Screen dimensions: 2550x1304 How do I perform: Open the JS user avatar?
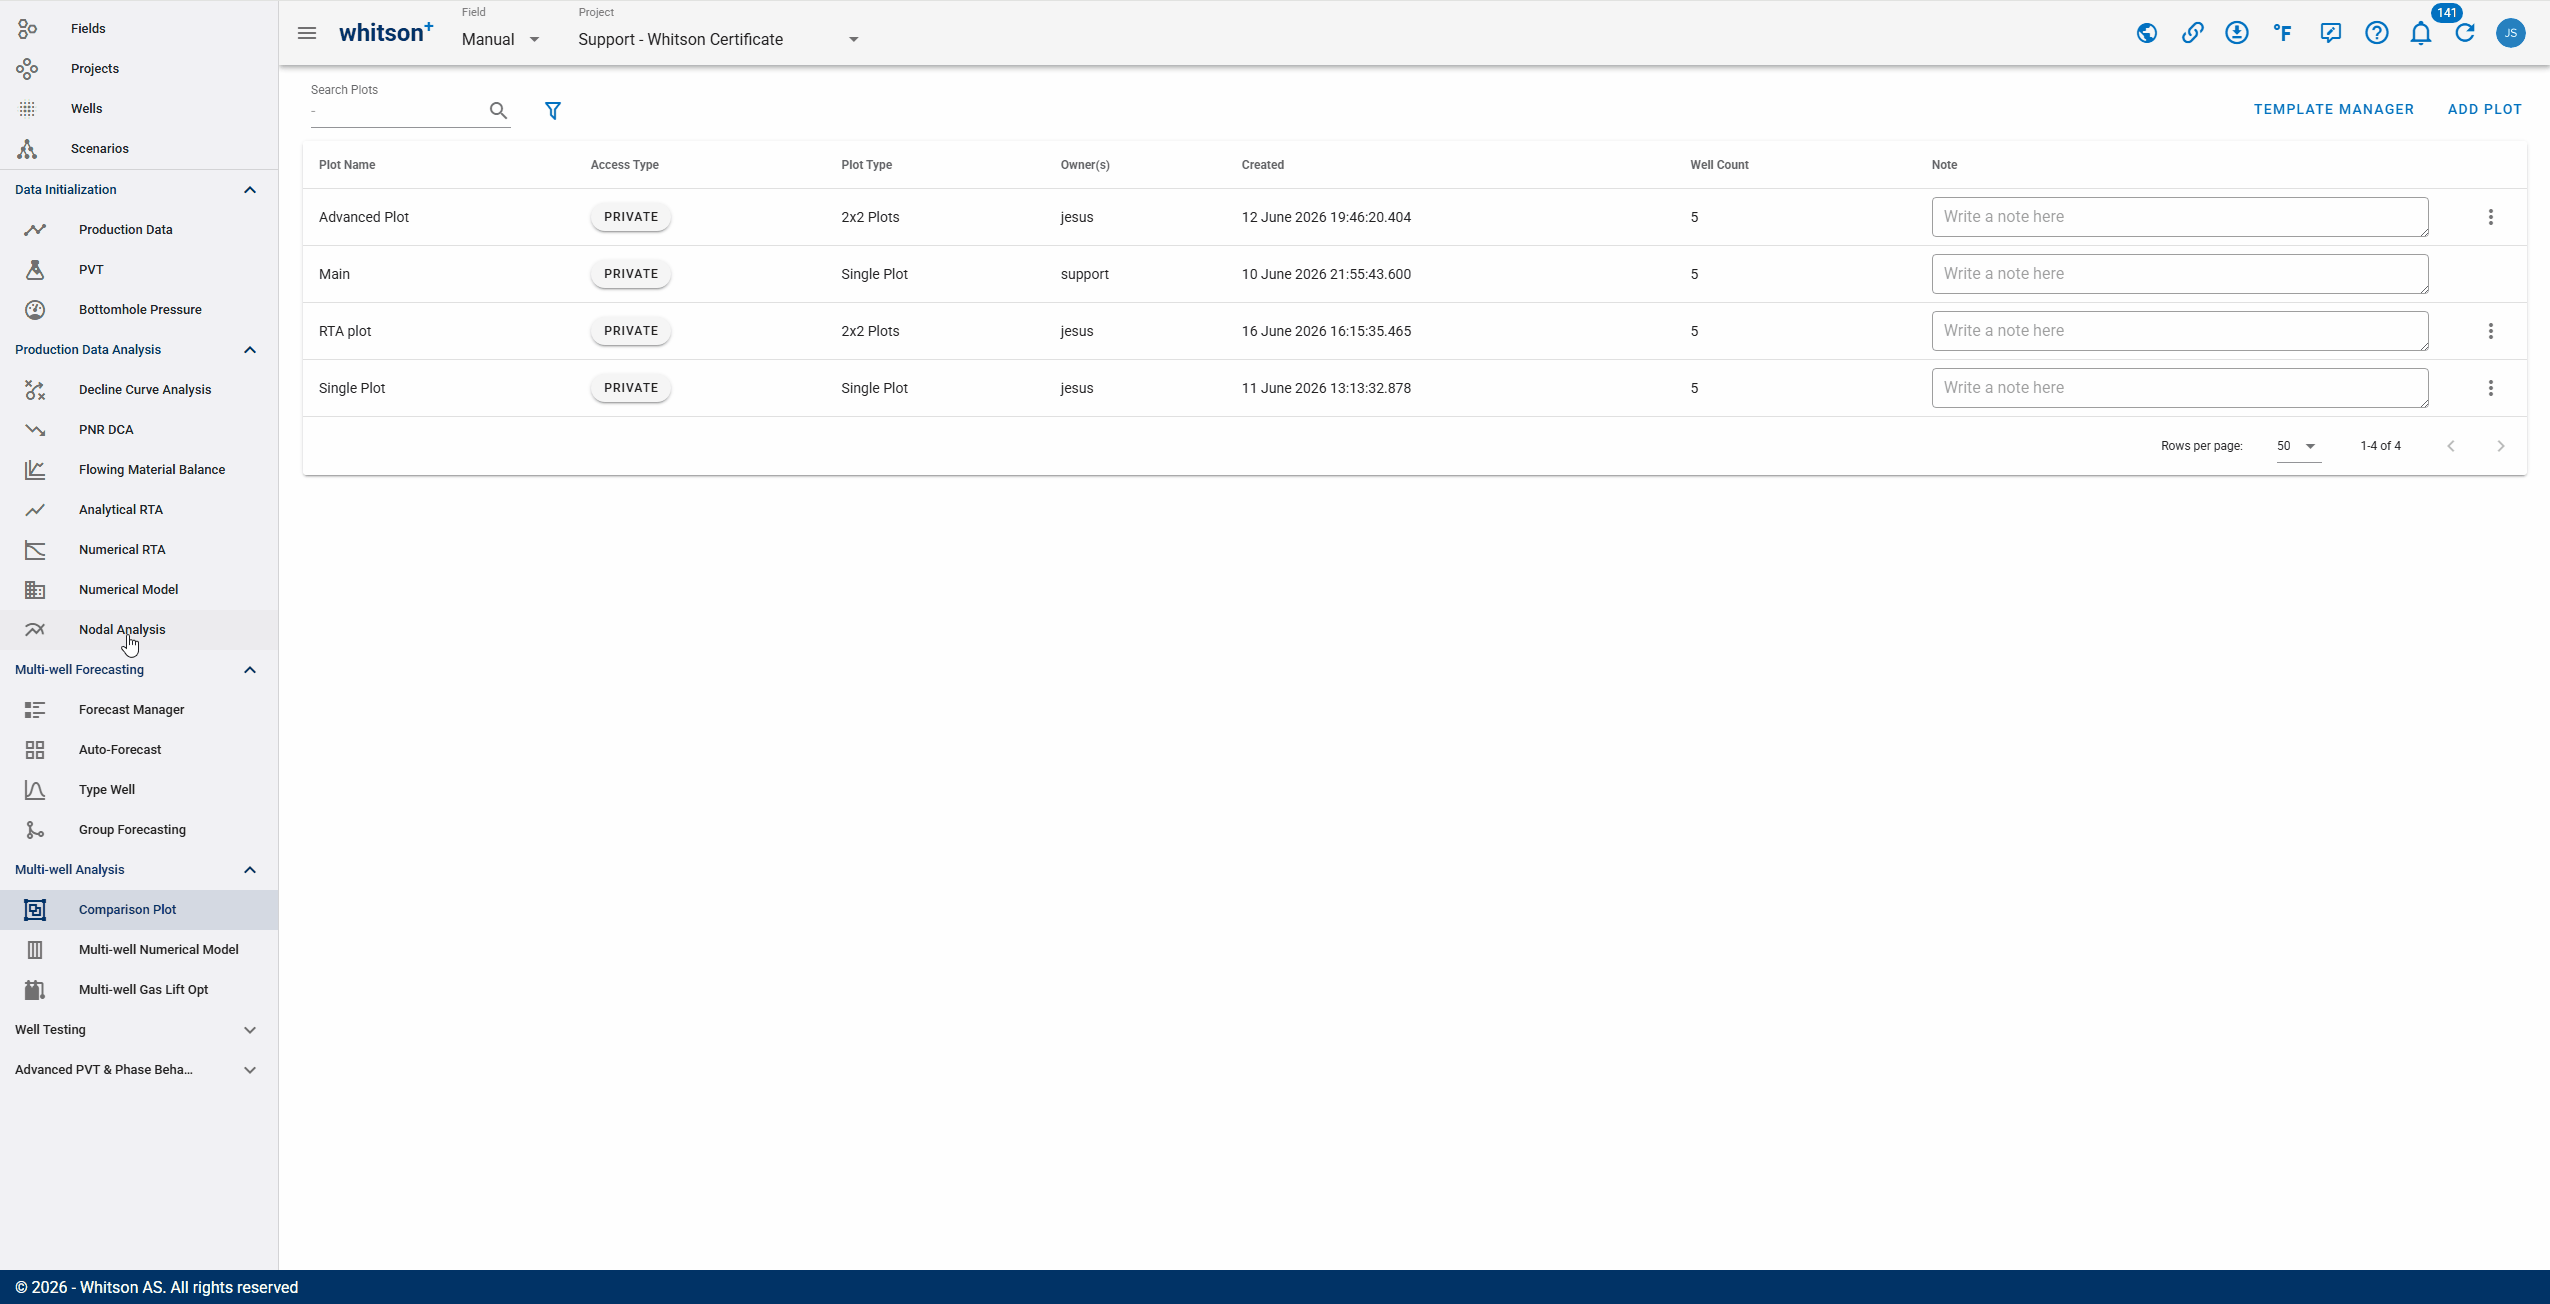coord(2511,33)
